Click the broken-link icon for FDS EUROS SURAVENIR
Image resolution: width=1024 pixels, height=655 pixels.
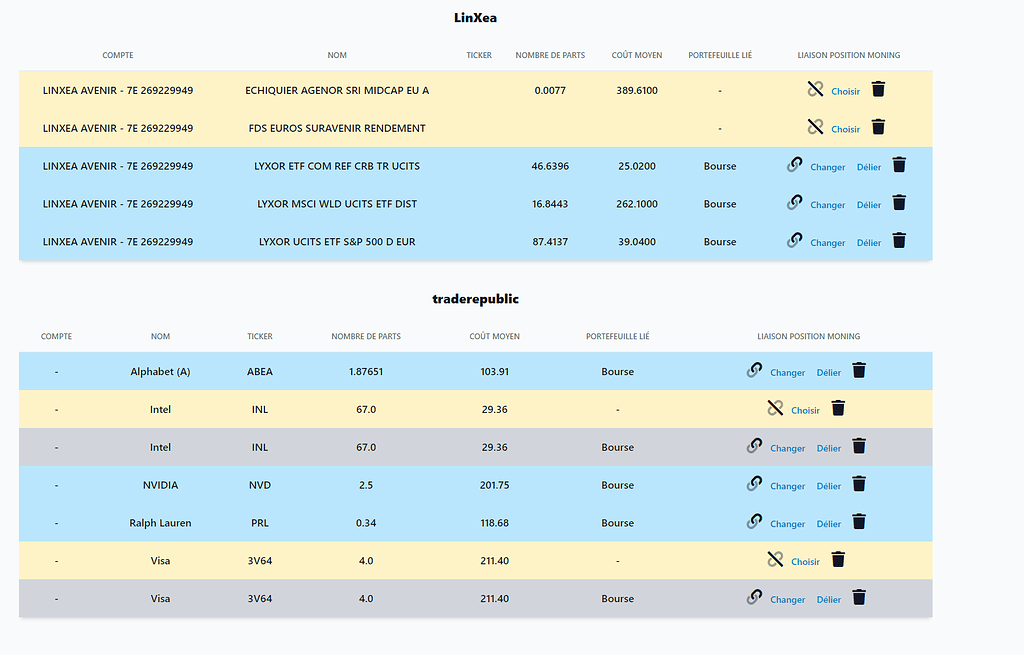[815, 127]
